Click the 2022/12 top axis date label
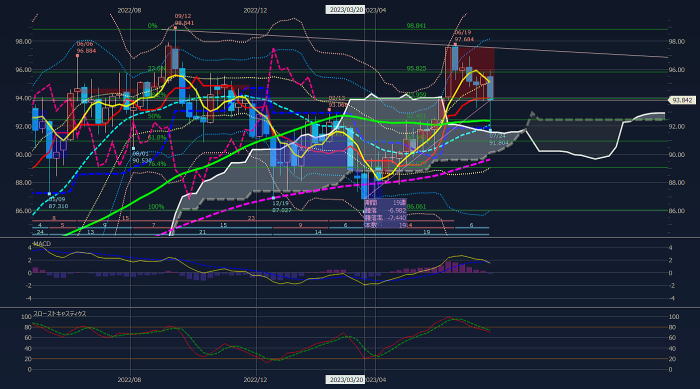Viewport: 700px width, 389px height. coord(255,10)
